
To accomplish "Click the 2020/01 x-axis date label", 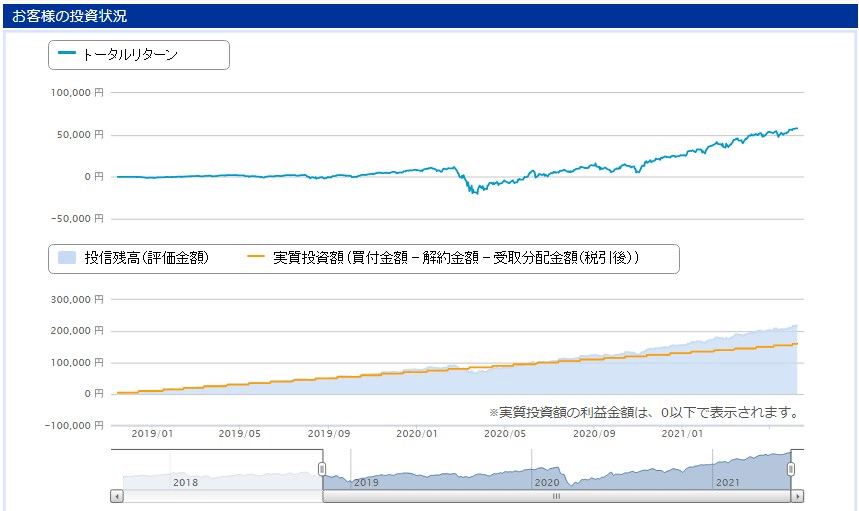I will click(x=417, y=434).
